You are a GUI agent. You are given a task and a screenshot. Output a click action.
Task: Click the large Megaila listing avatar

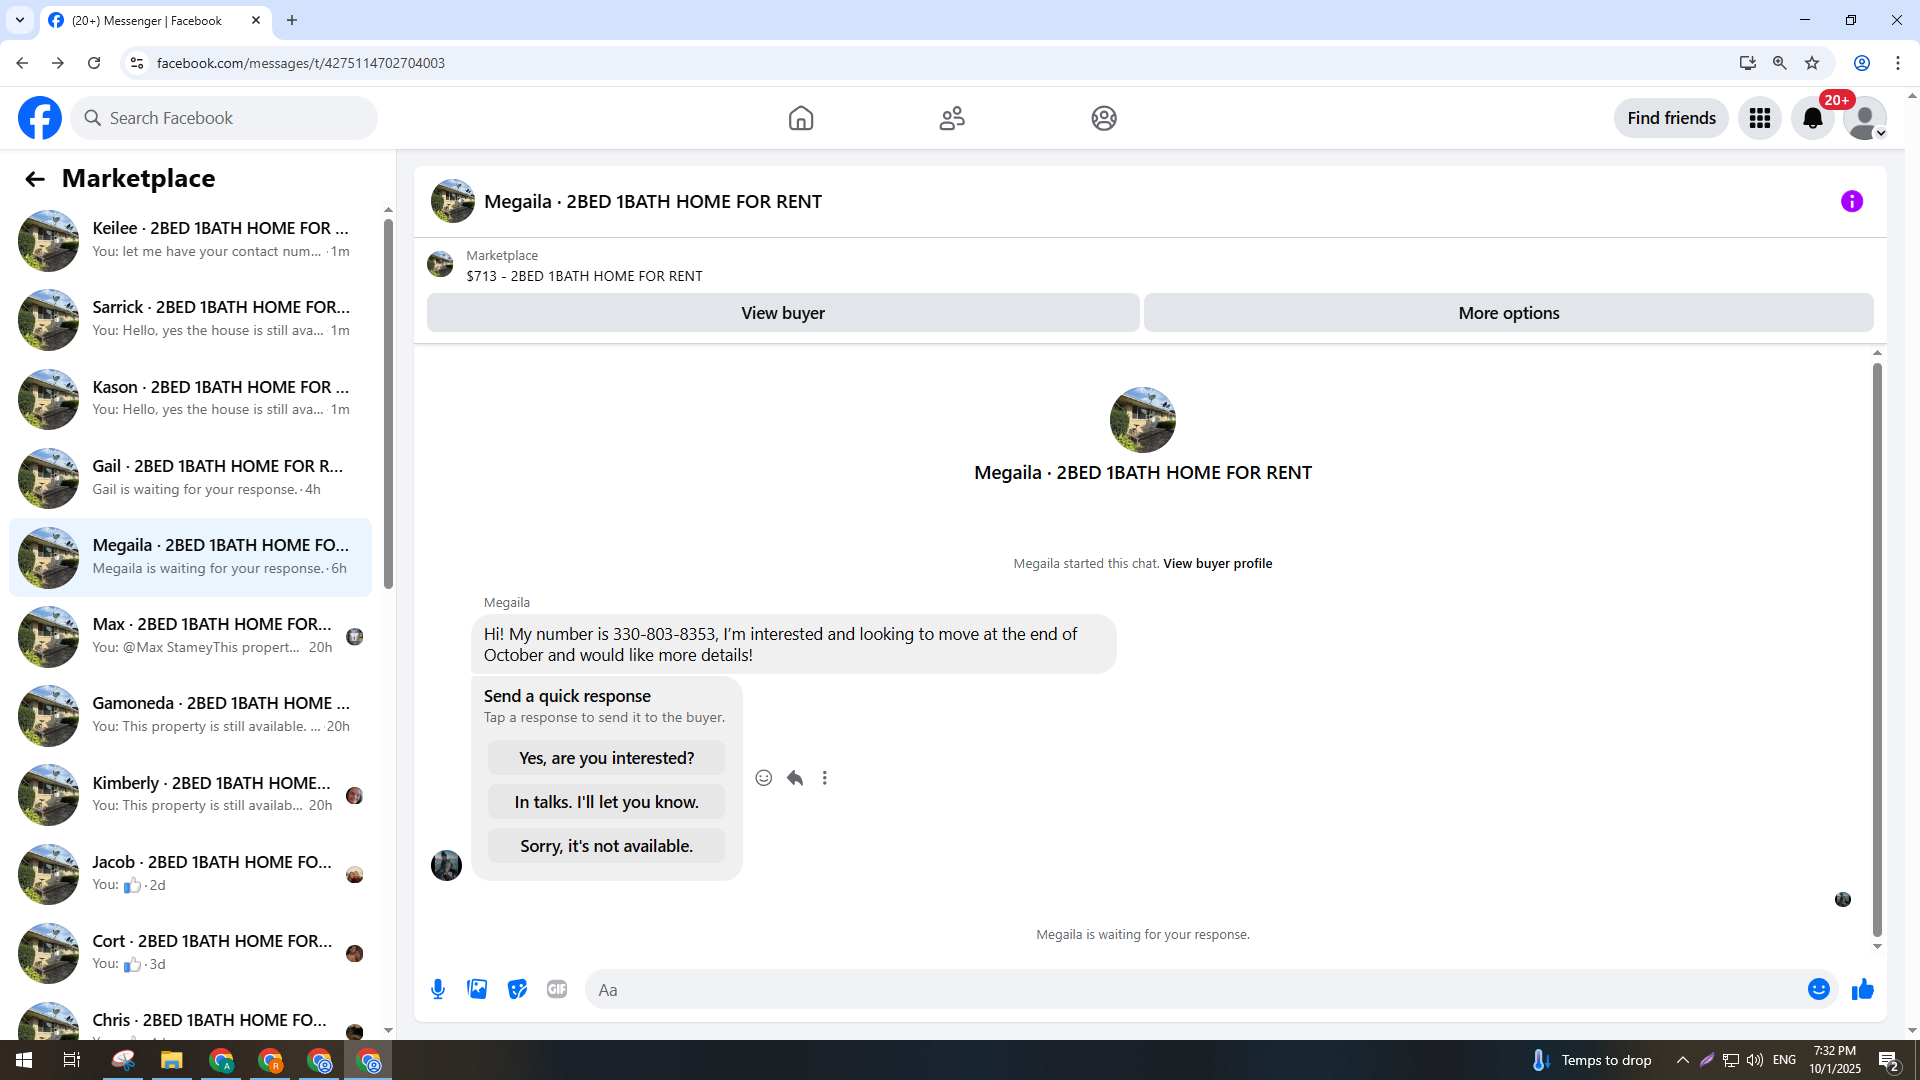pos(1143,420)
